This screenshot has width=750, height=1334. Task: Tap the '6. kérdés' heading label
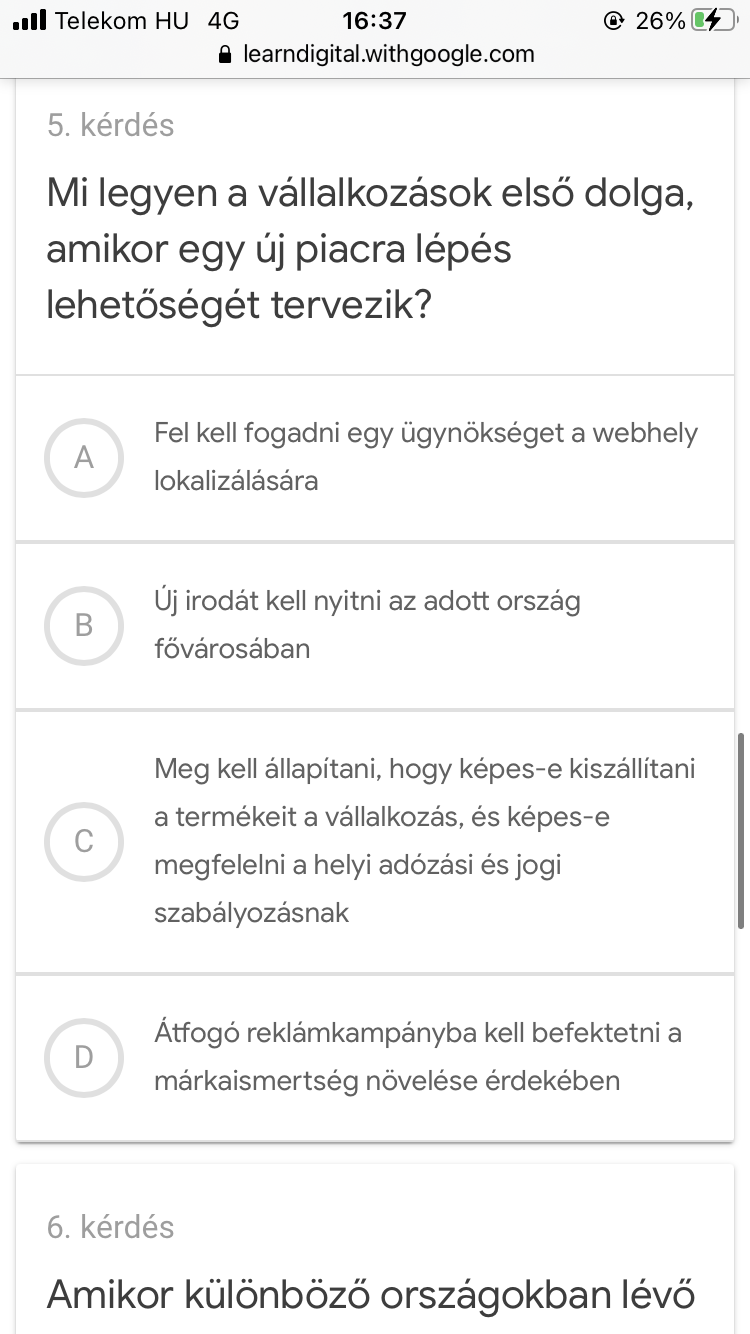coord(111,1227)
